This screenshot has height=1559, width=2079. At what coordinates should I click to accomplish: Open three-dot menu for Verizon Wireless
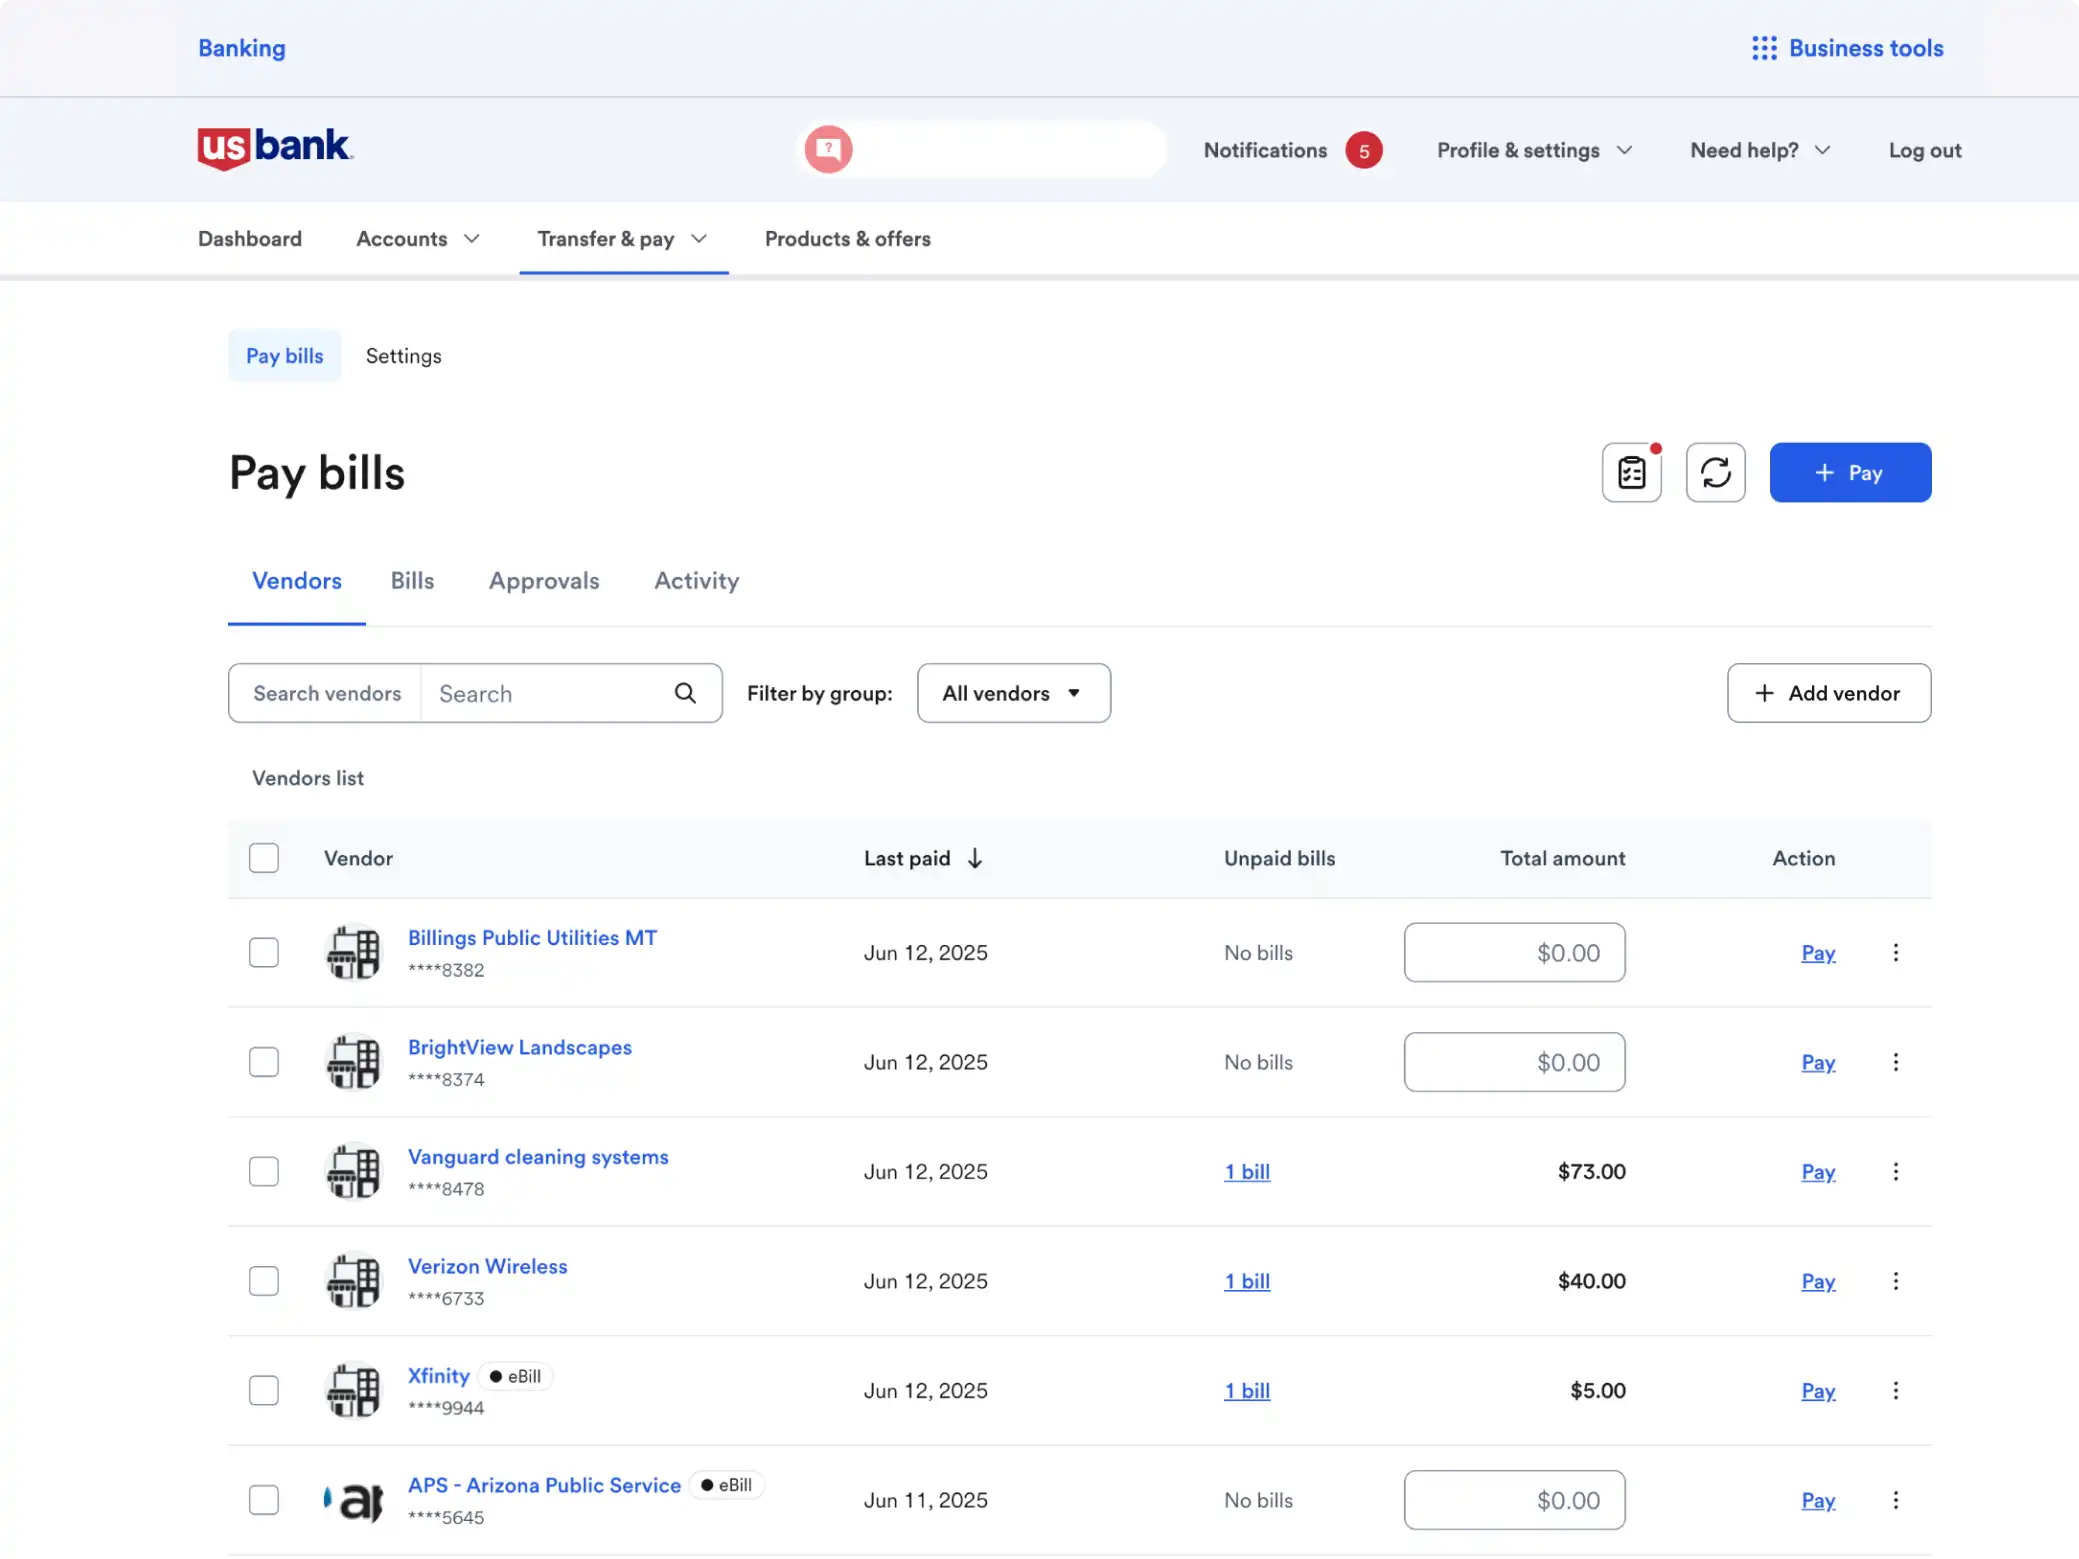[1895, 1281]
